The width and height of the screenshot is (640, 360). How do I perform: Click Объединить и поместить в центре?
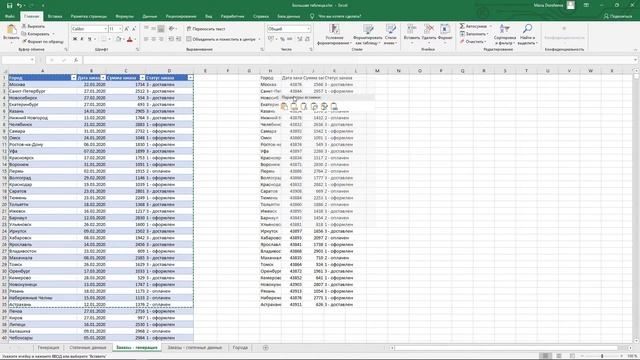tap(221, 39)
